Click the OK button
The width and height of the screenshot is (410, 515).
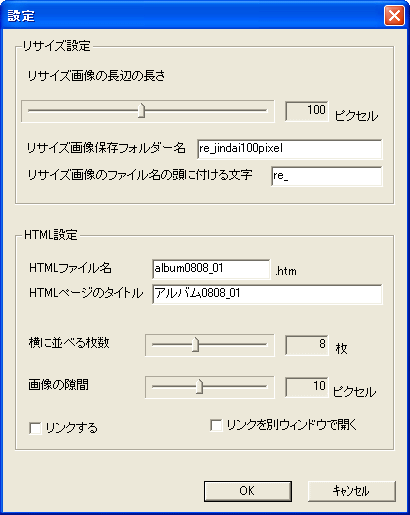coord(248,491)
